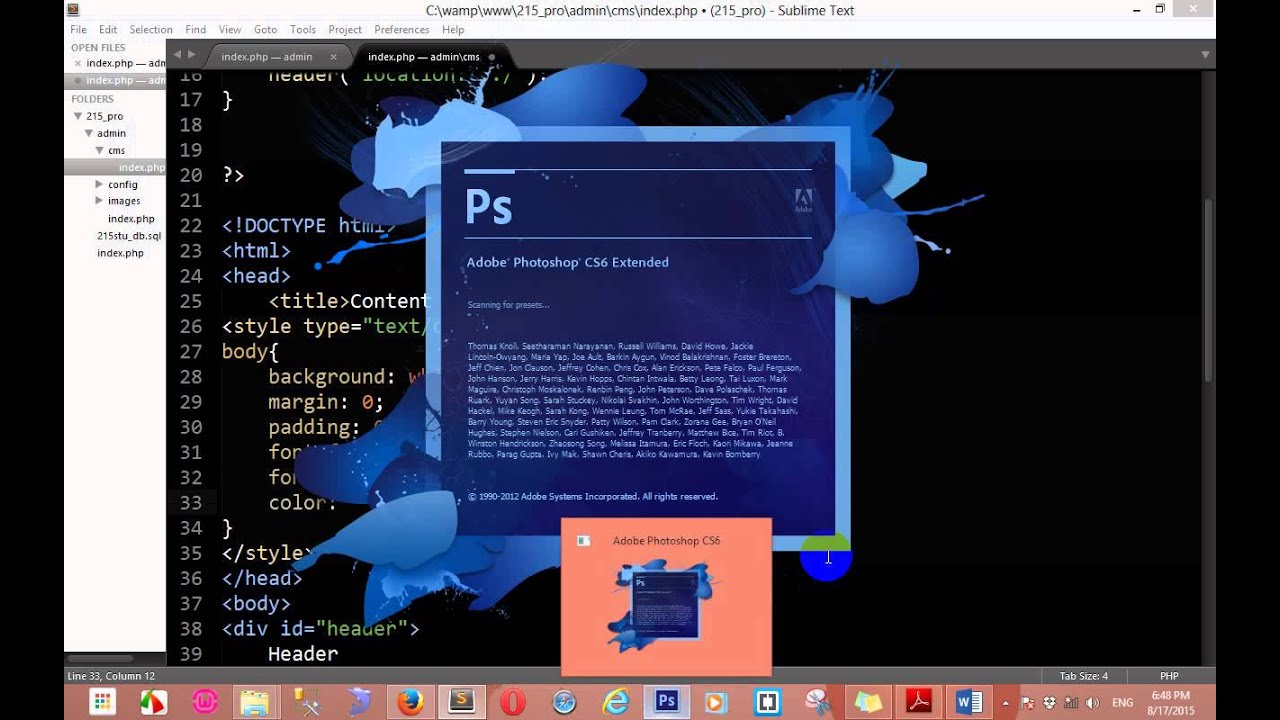This screenshot has width=1280, height=720.
Task: Open Internet Explorer from the taskbar
Action: click(x=616, y=702)
